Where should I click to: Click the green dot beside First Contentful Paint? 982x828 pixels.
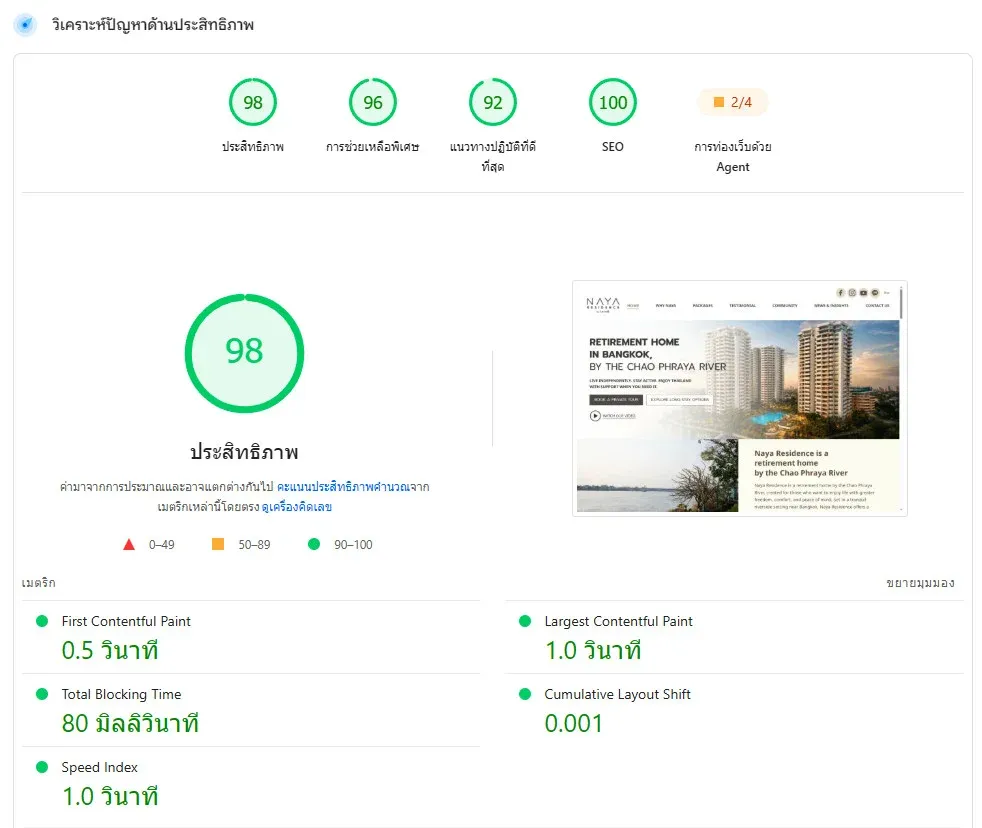tap(42, 621)
